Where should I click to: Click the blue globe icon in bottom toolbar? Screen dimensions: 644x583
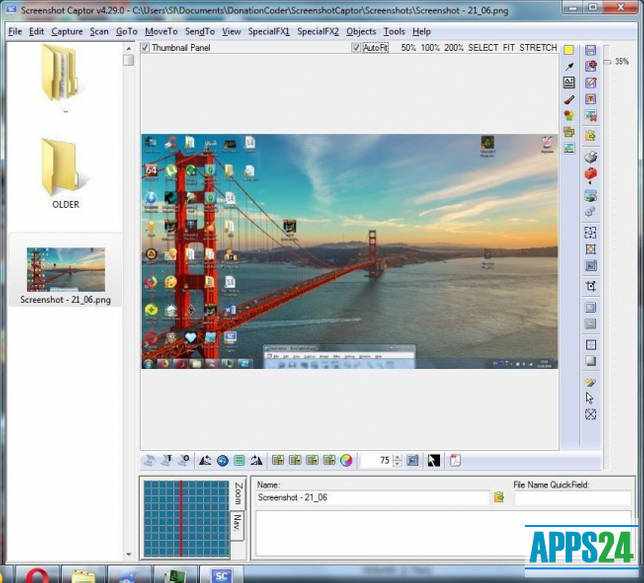tap(222, 461)
